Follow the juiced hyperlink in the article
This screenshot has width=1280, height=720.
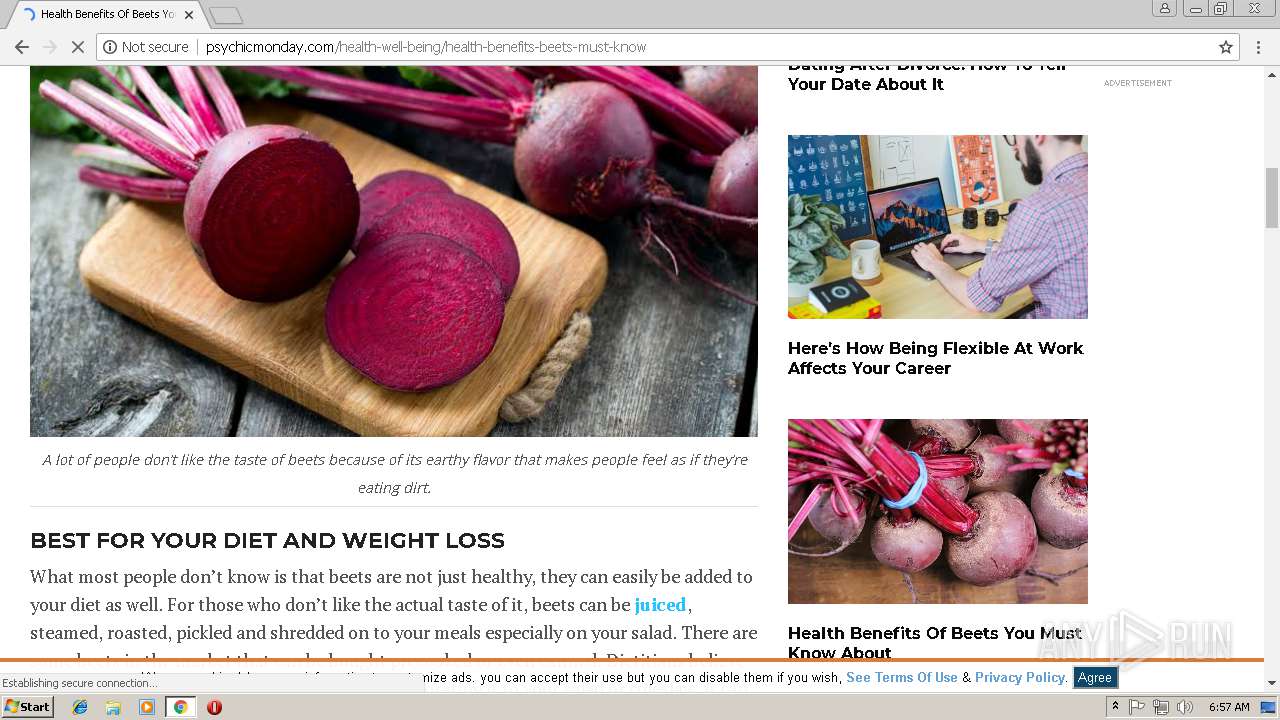click(x=660, y=605)
